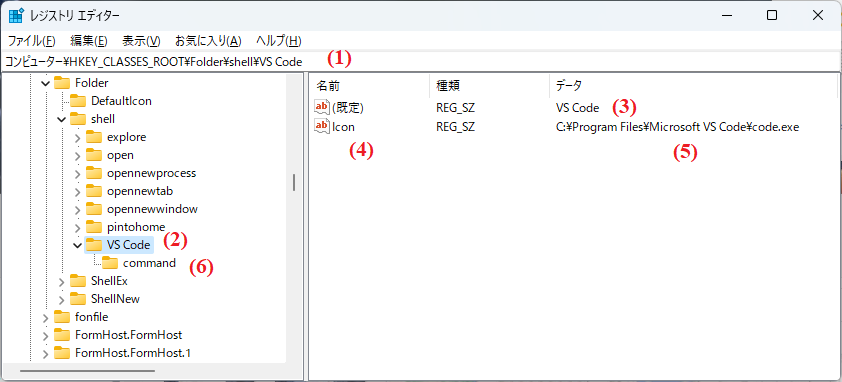
Task: Click REG_SZ in the (既定) row
Action: [x=455, y=108]
